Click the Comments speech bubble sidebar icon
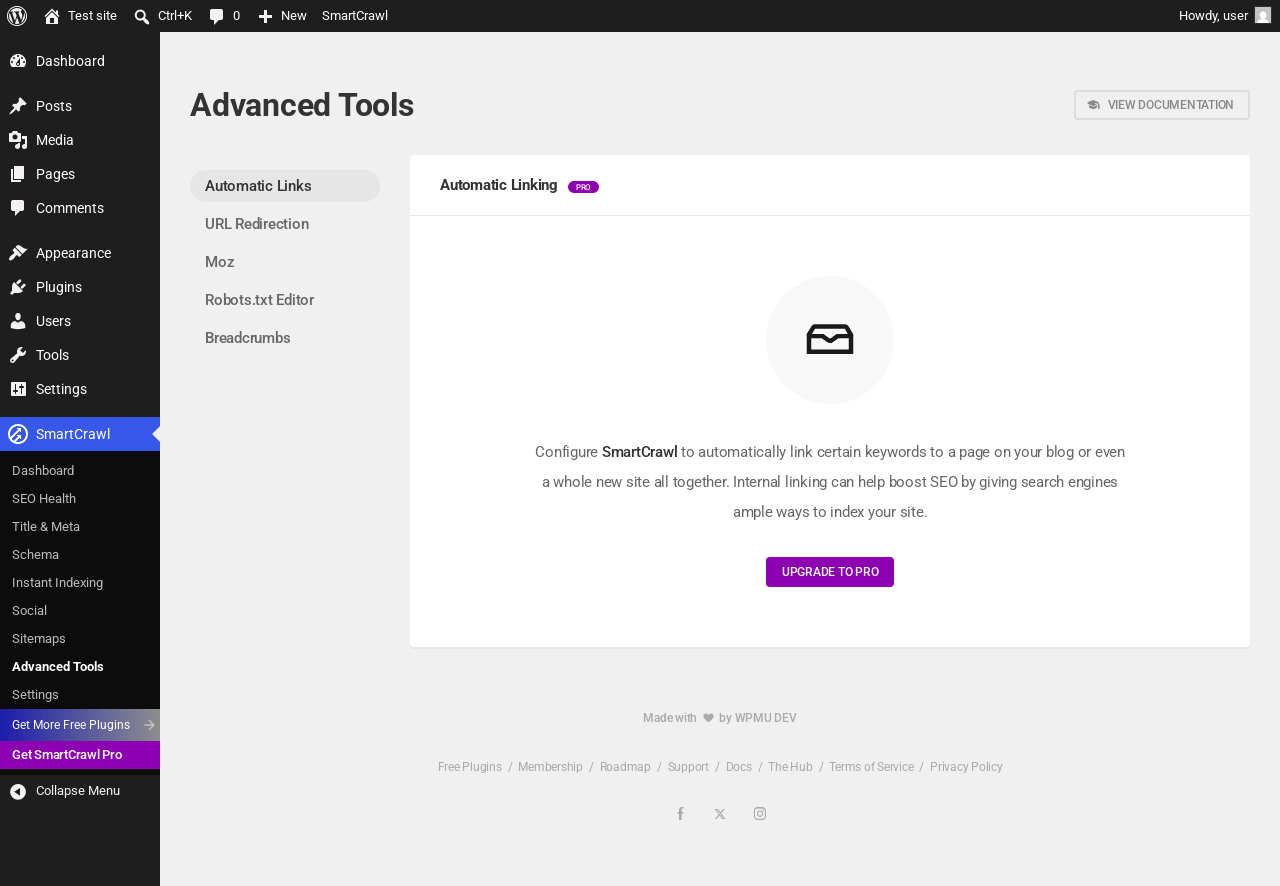Image resolution: width=1280 pixels, height=886 pixels. (18, 208)
